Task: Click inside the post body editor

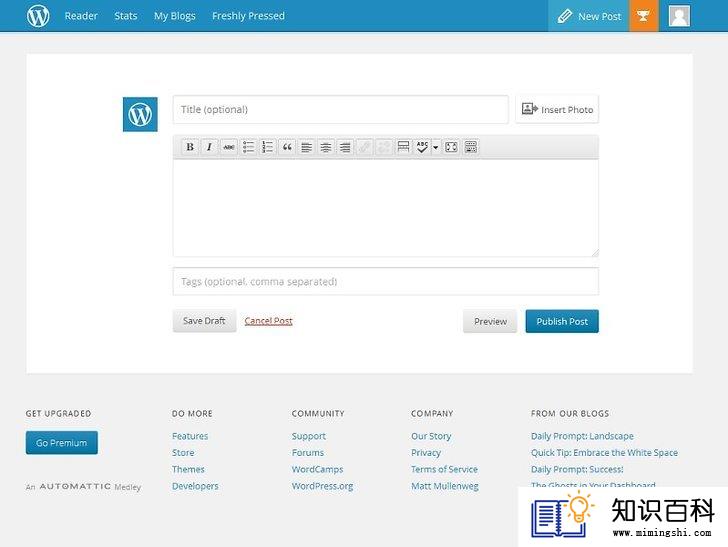Action: click(385, 208)
